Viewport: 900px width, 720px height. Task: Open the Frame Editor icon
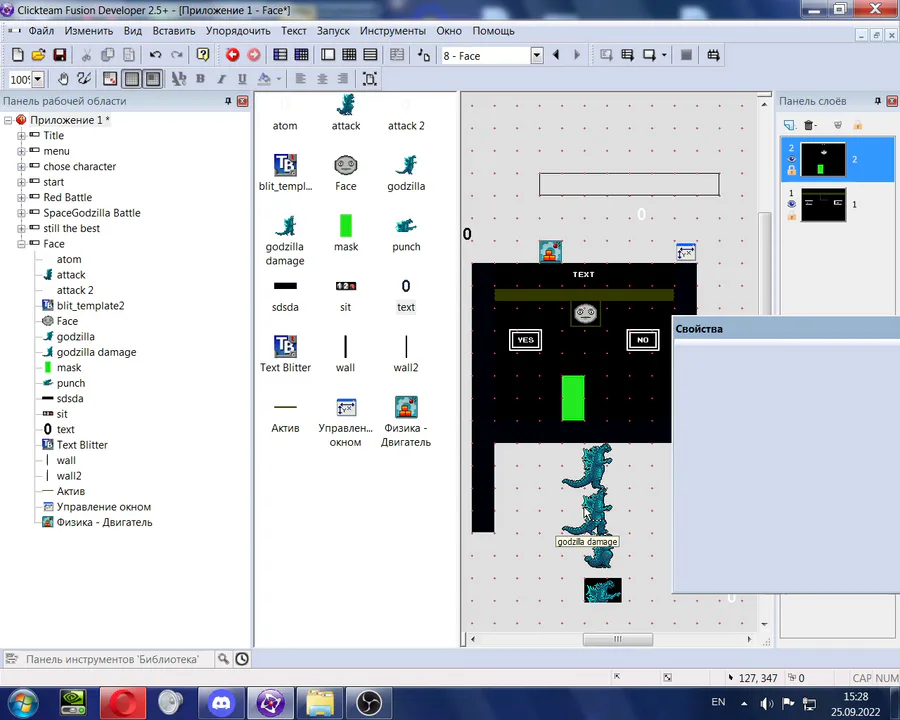[328, 55]
